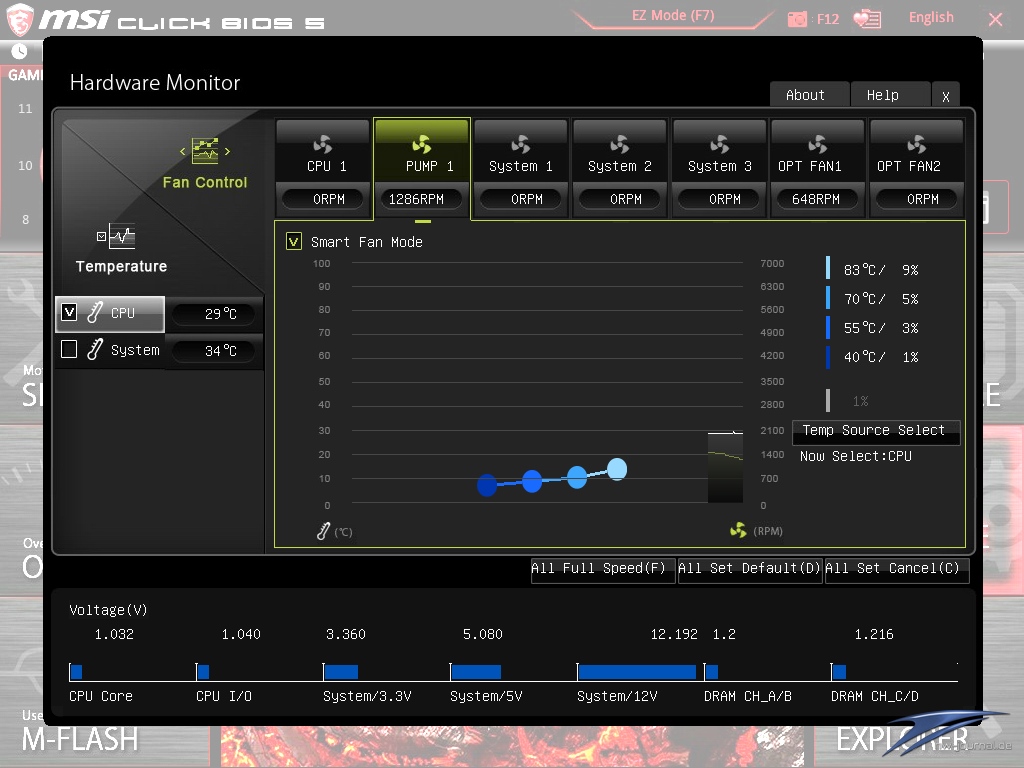This screenshot has height=768, width=1024.
Task: Select the 70°C / 5% curve marker
Action: click(x=828, y=298)
